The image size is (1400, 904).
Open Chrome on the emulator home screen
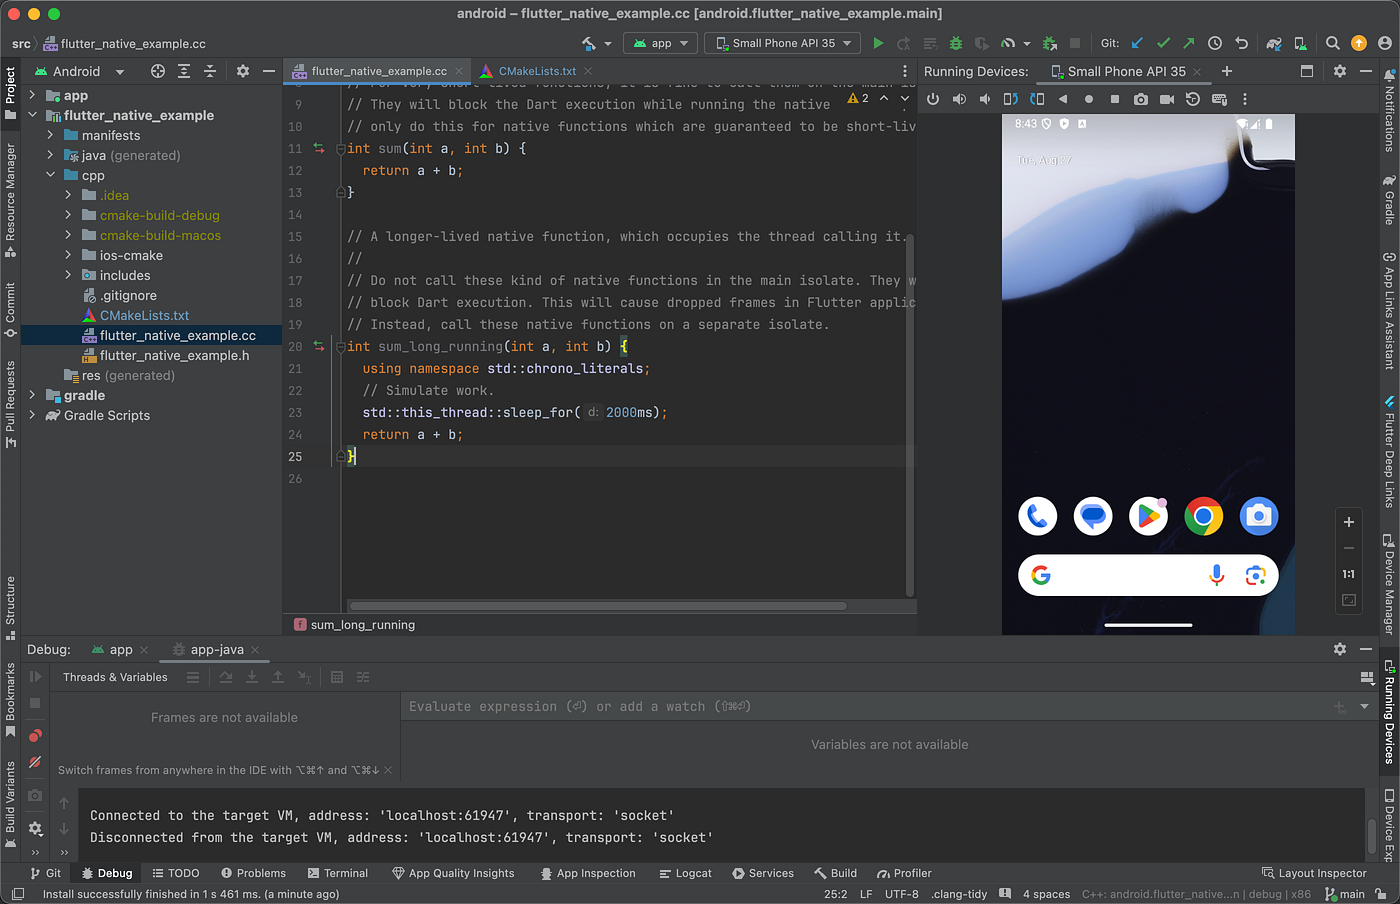click(1203, 516)
